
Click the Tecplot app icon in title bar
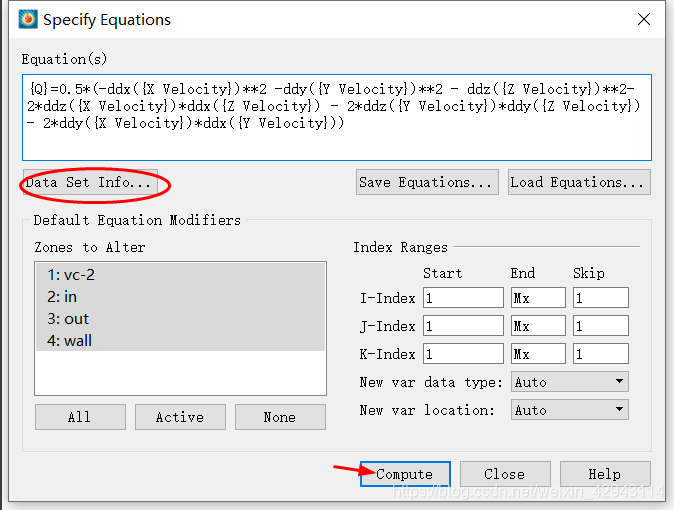click(x=28, y=19)
